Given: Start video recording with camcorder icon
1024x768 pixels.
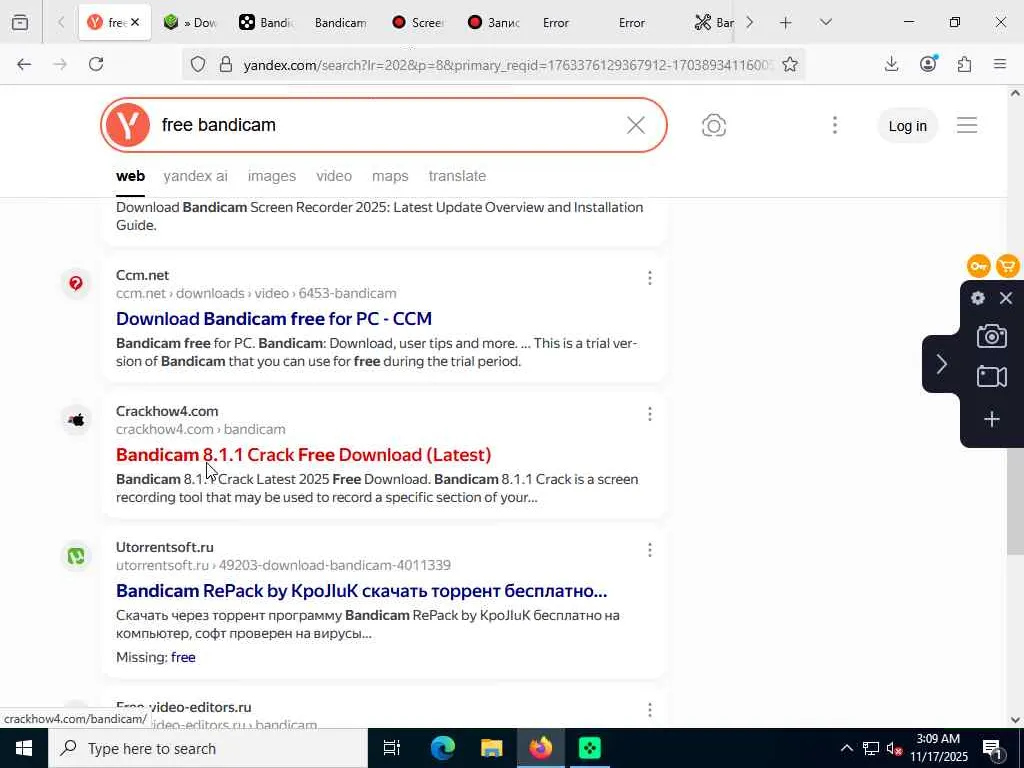Looking at the screenshot, I should [991, 377].
